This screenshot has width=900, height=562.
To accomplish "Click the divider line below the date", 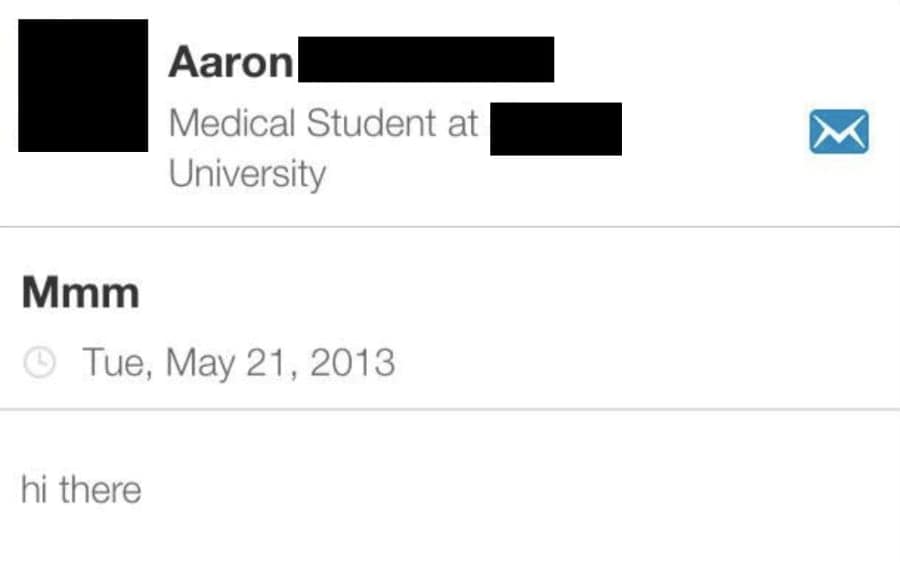I will tap(450, 409).
